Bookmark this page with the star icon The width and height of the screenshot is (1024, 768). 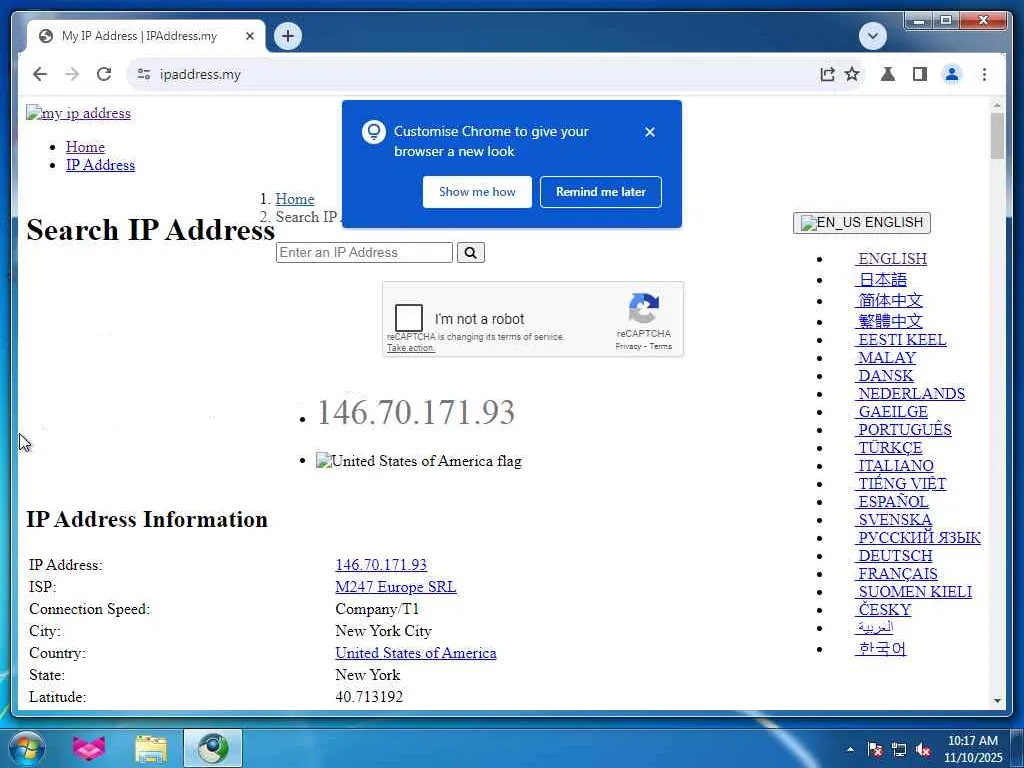click(x=852, y=74)
